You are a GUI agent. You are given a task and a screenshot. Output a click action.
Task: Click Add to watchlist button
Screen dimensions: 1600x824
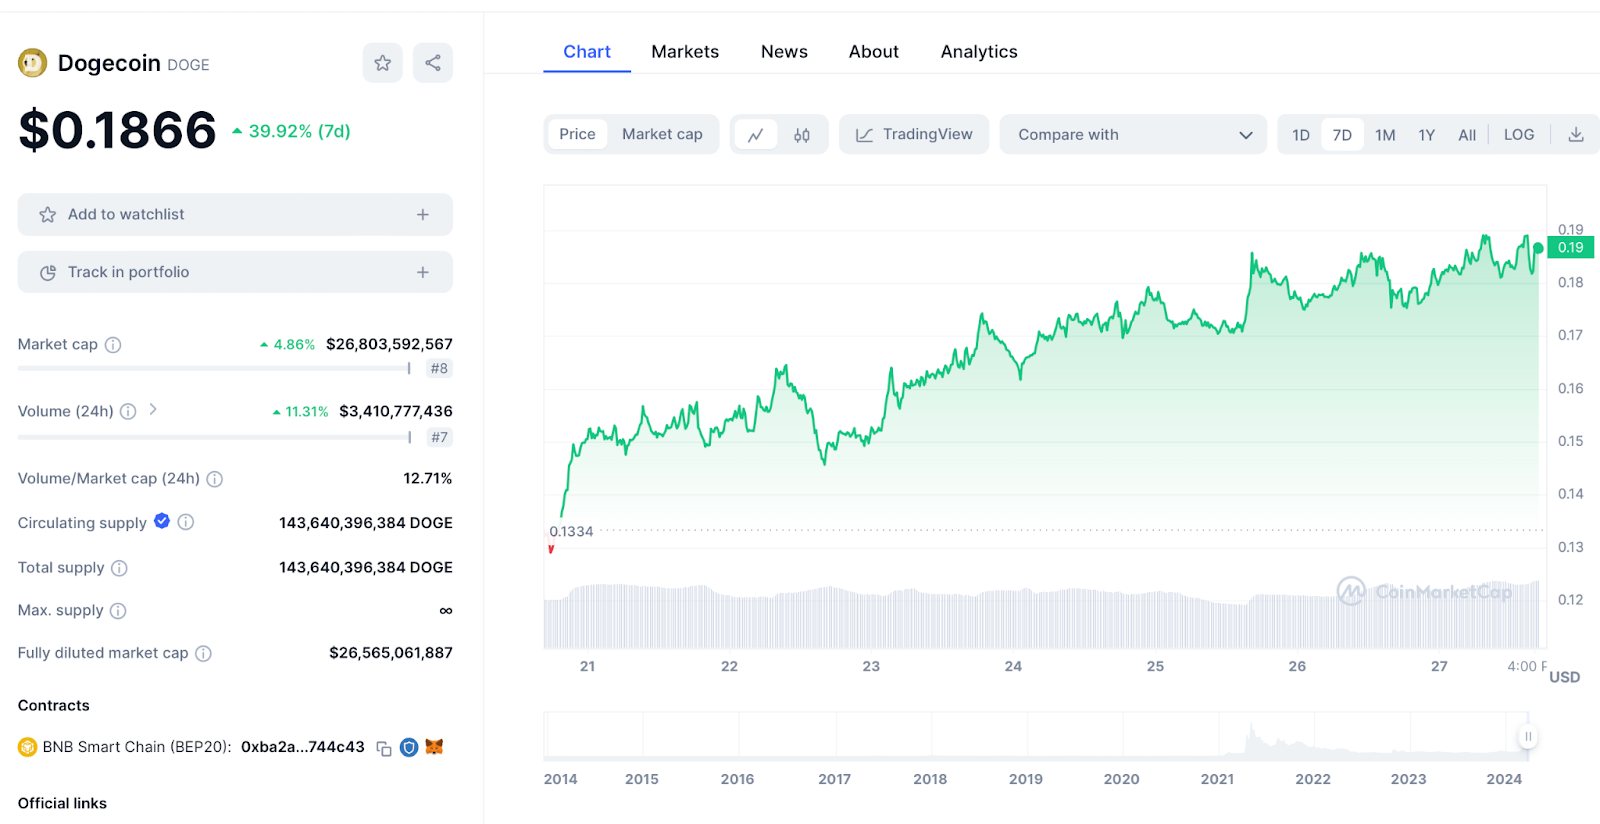(x=235, y=215)
